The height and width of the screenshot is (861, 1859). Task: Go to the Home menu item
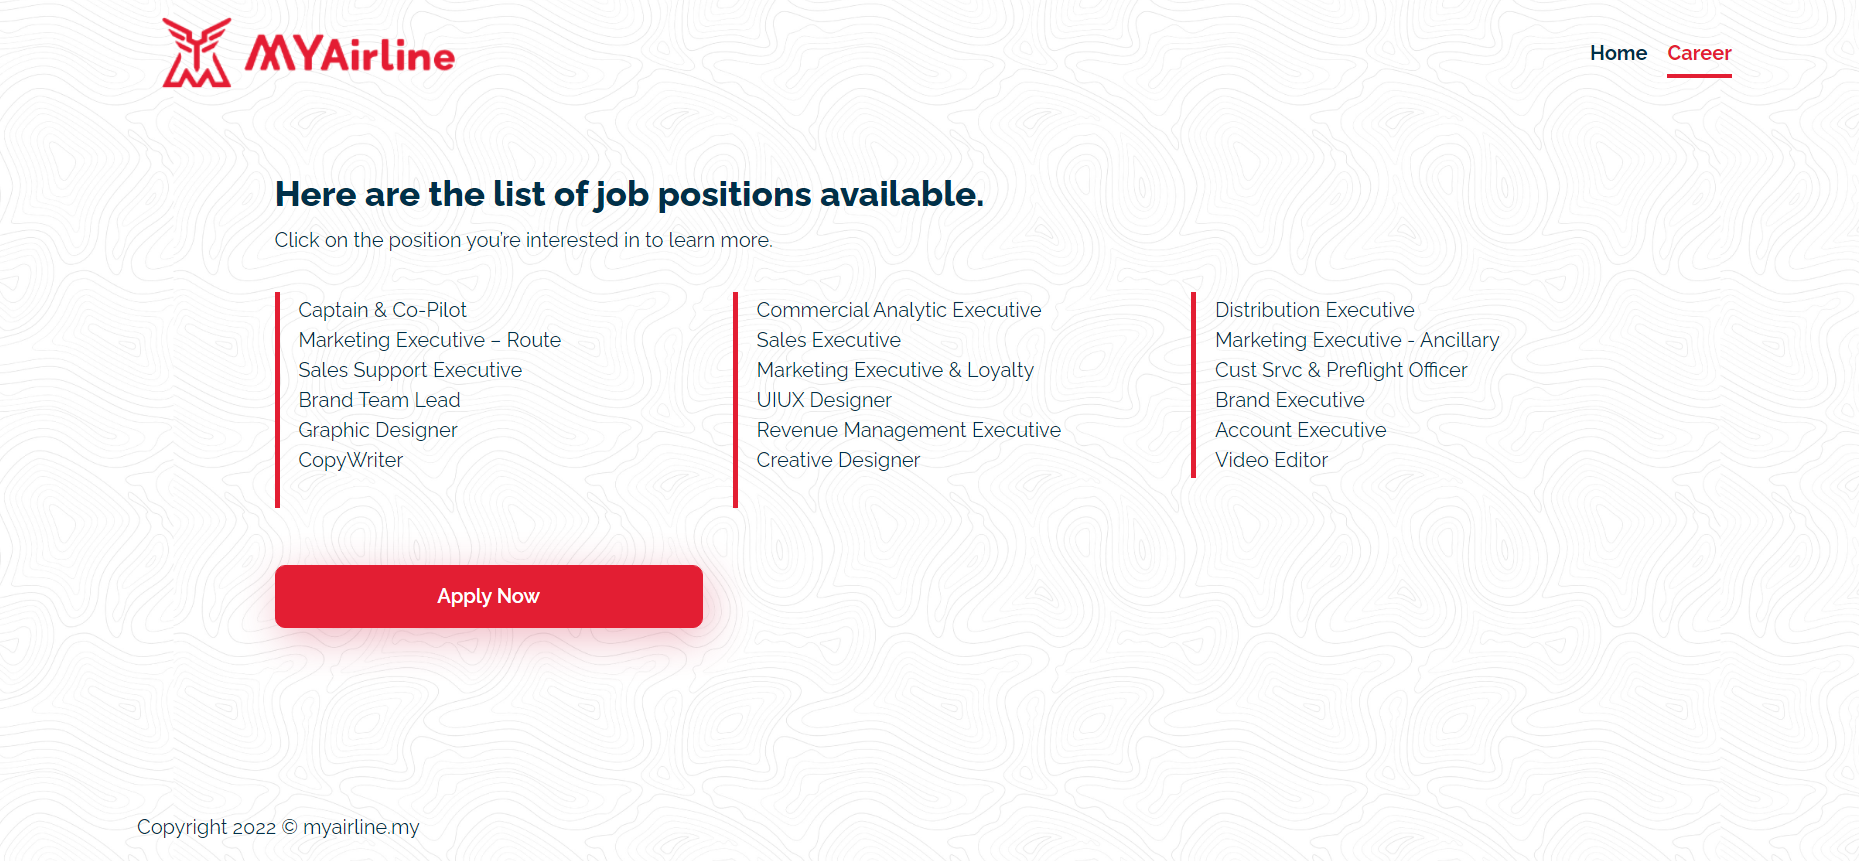point(1618,53)
